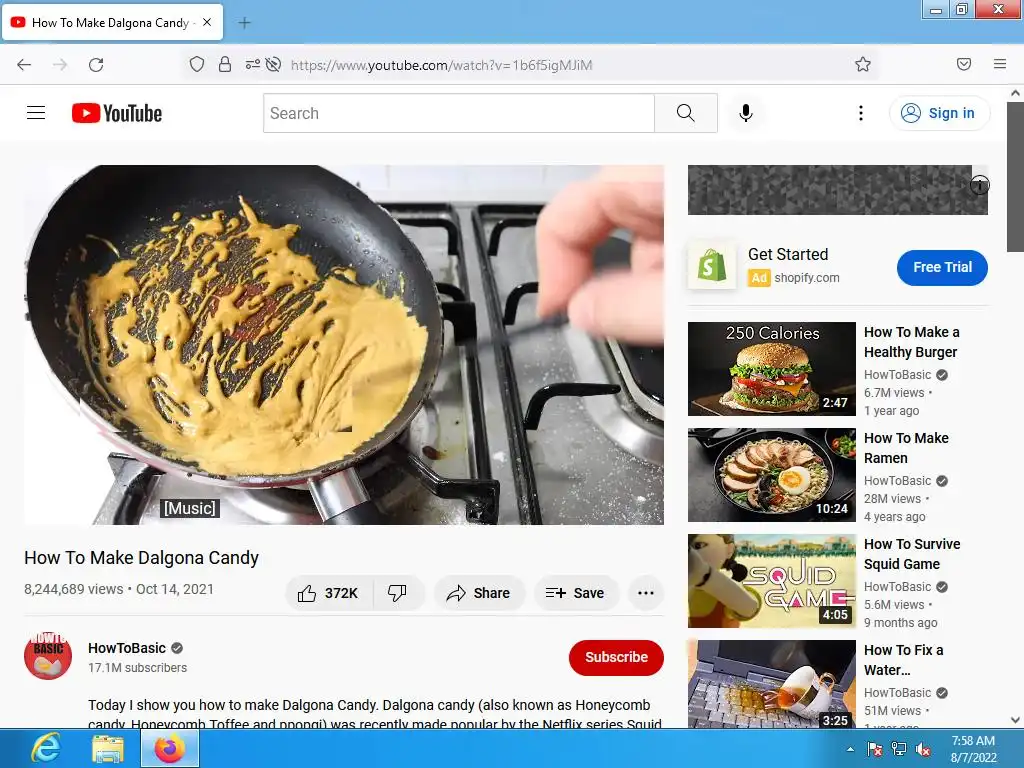Screen dimensions: 1024x768
Task: Click the video player
Action: click(344, 345)
